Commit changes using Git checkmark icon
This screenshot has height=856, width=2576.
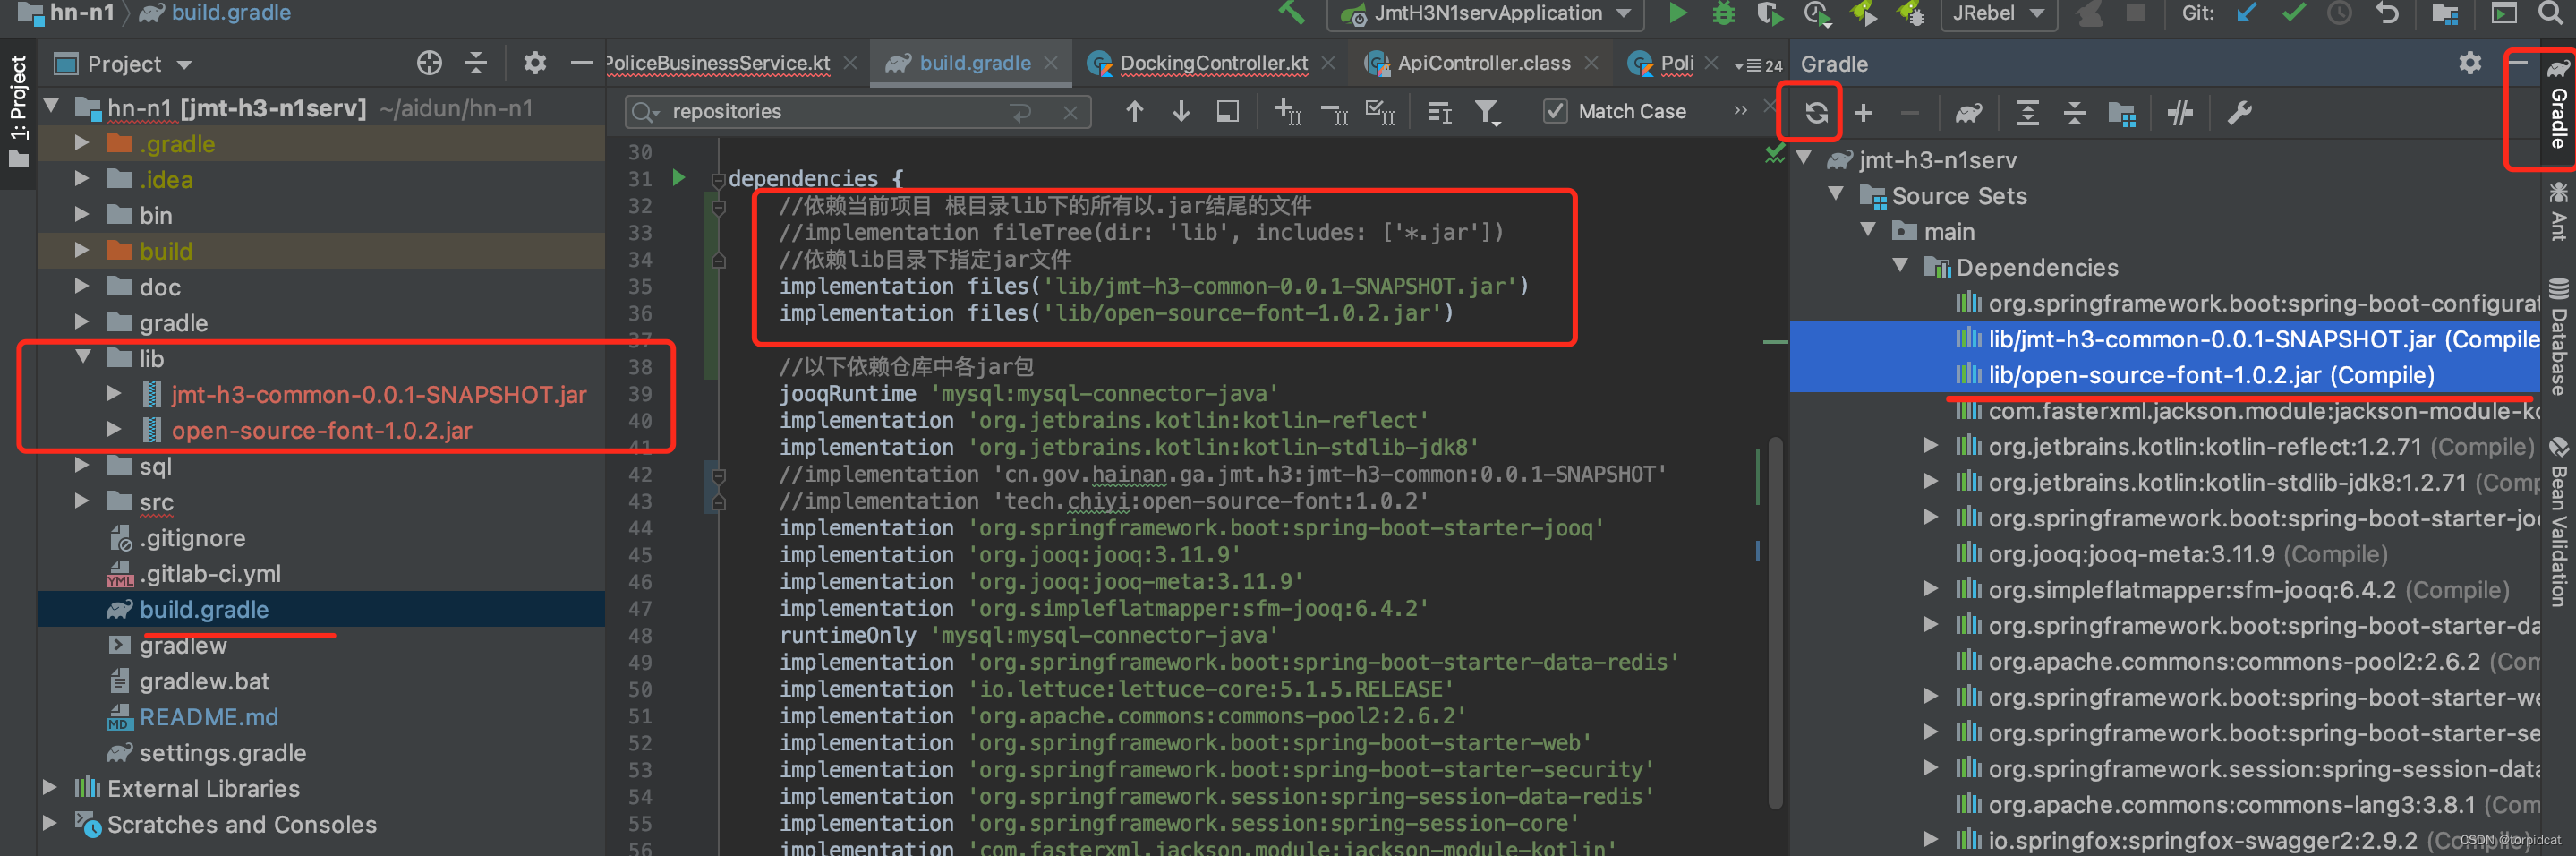2293,14
